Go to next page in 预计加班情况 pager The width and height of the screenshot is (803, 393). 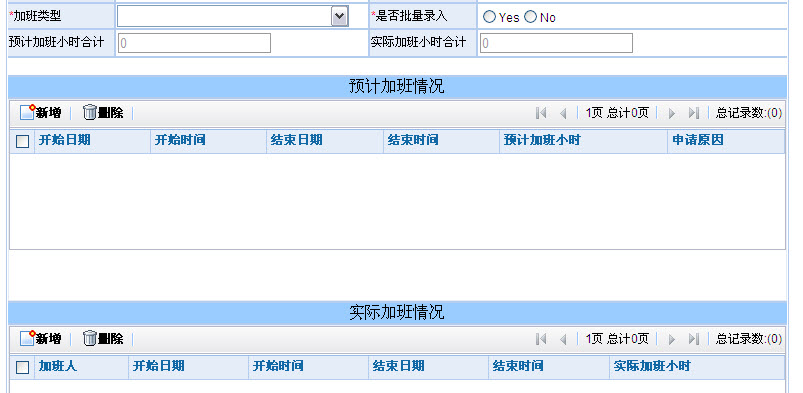coord(672,113)
